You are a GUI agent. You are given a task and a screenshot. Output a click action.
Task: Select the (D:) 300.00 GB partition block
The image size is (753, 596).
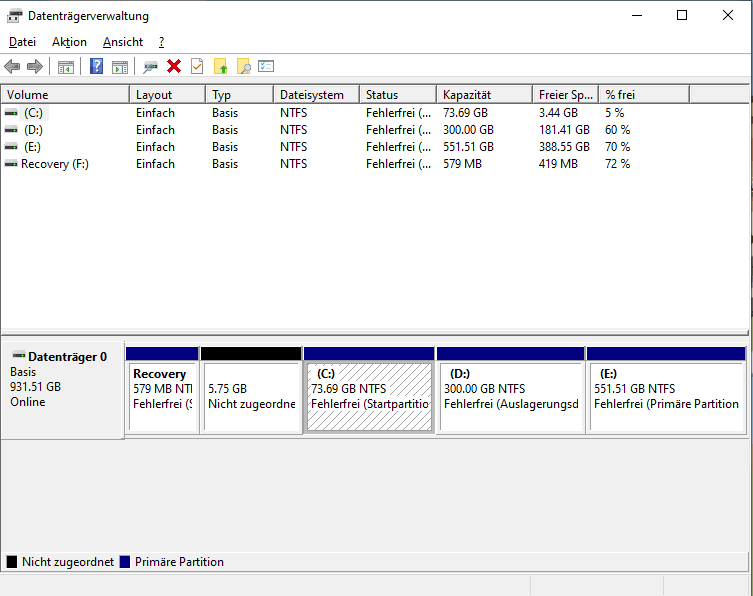click(510, 390)
